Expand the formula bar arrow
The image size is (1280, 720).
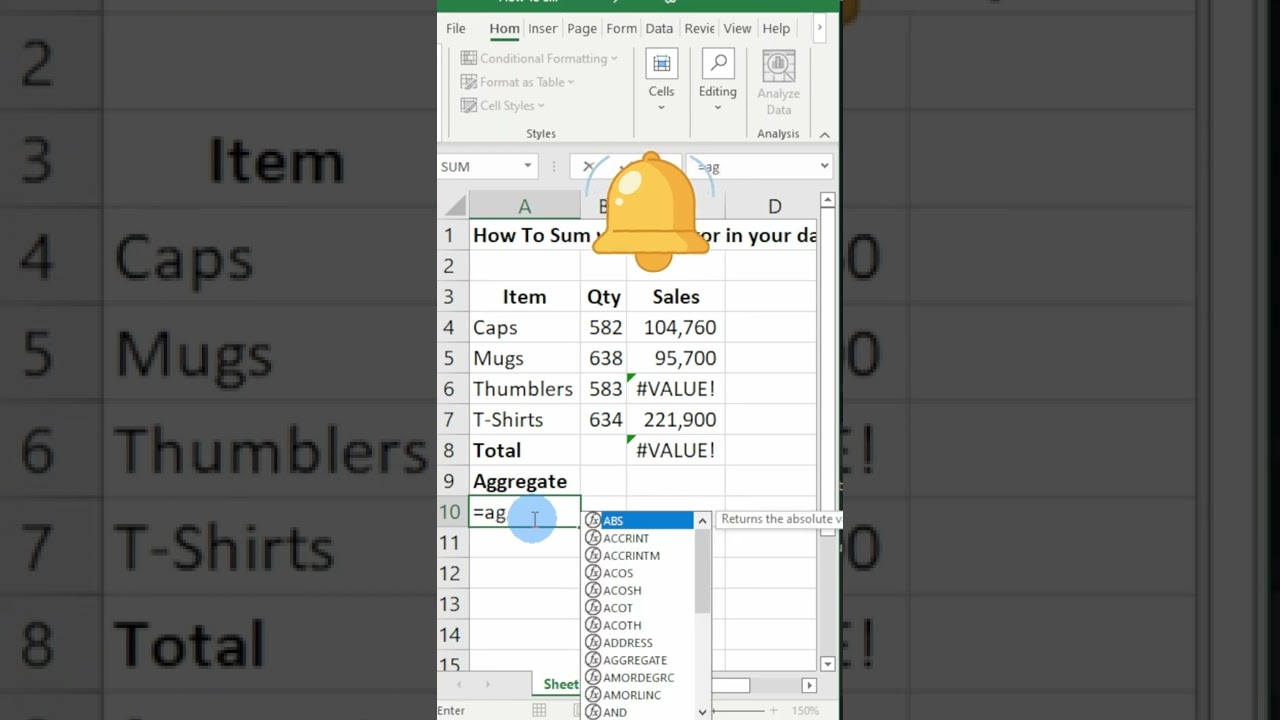pyautogui.click(x=824, y=166)
